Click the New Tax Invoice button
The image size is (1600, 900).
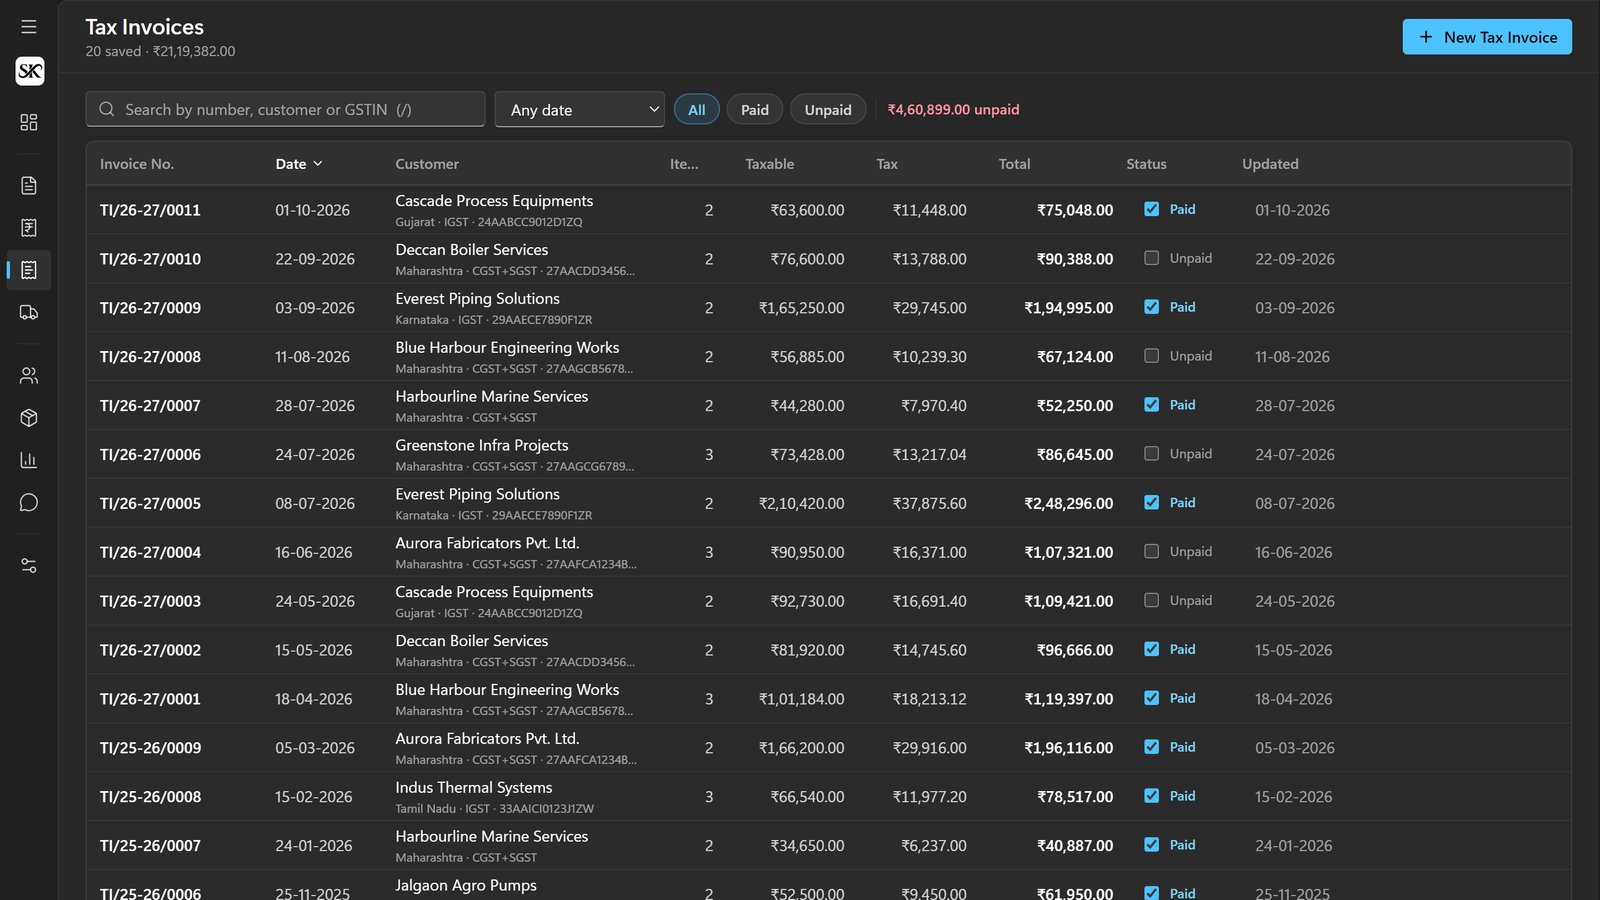pos(1487,37)
